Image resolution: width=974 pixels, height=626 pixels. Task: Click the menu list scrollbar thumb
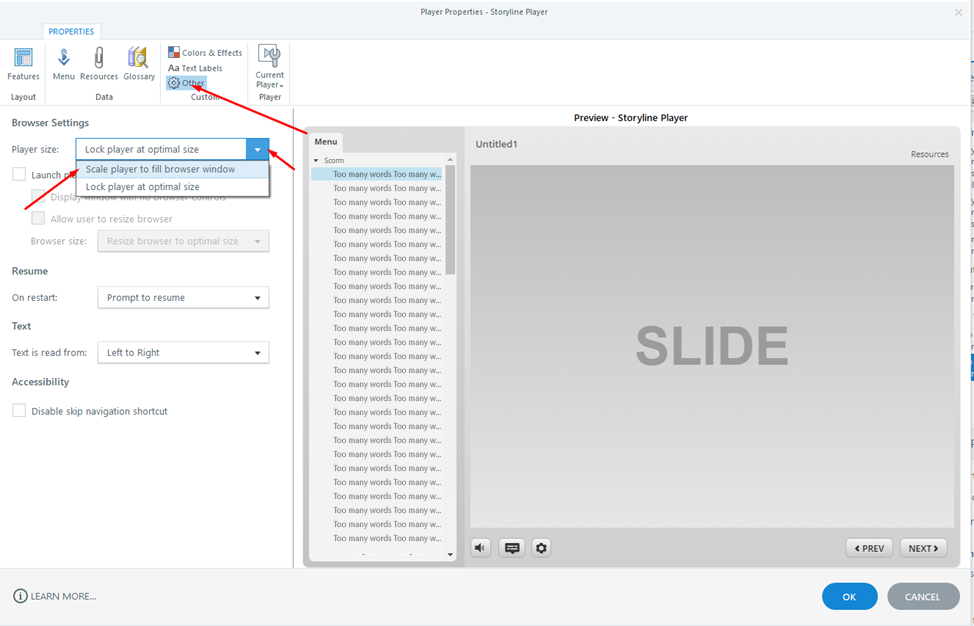click(450, 220)
